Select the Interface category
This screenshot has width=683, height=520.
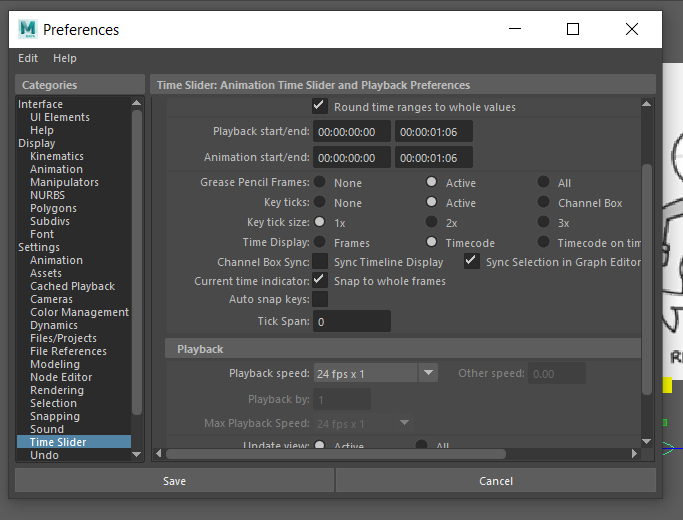[x=40, y=104]
